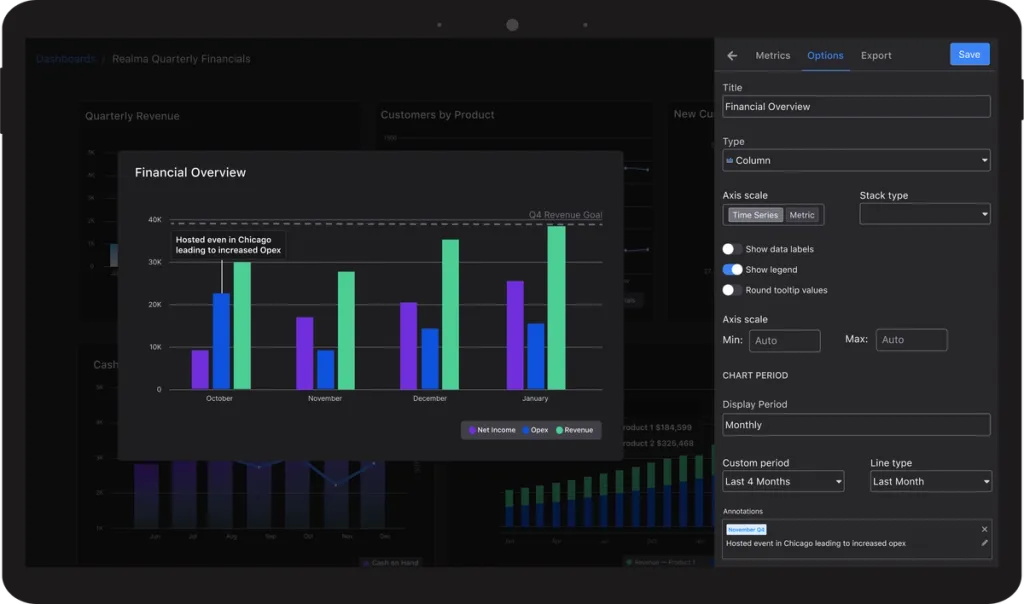Screen dimensions: 1024x604
Task: Enable Show data labels switch
Action: 732,249
